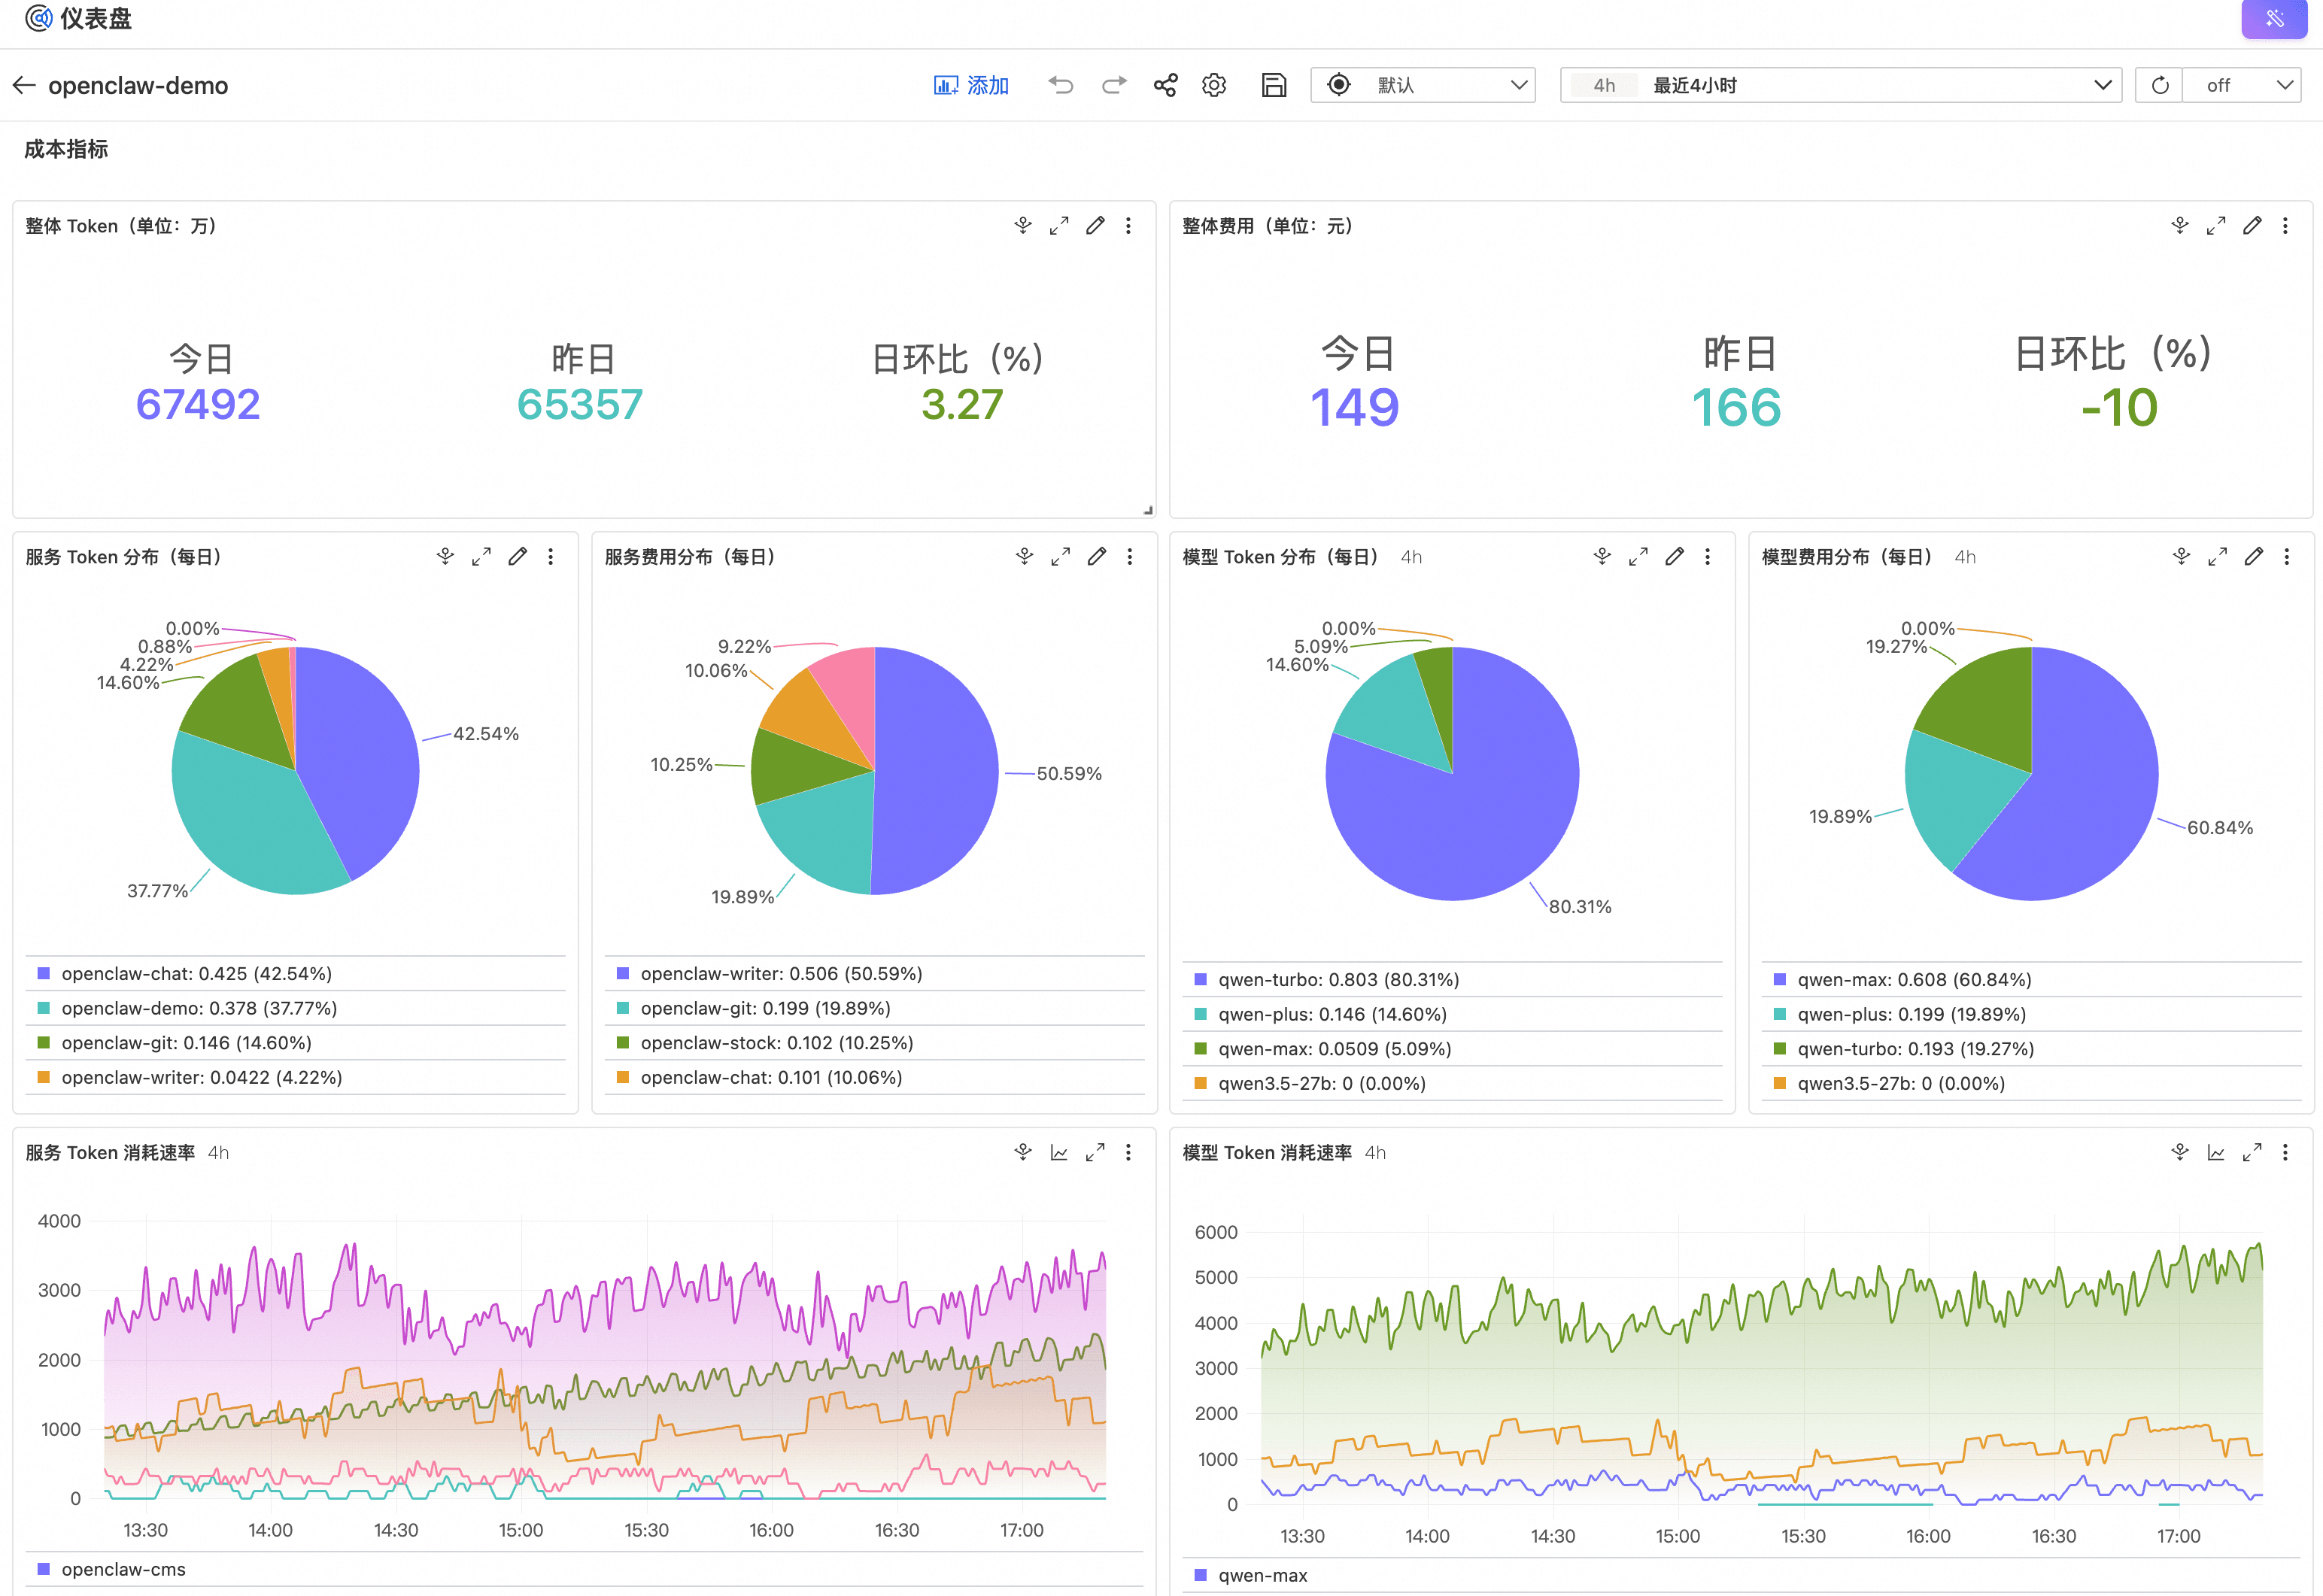The image size is (2323, 1596).
Task: Expand the 整体费用 panel to fullscreen
Action: click(x=2216, y=226)
